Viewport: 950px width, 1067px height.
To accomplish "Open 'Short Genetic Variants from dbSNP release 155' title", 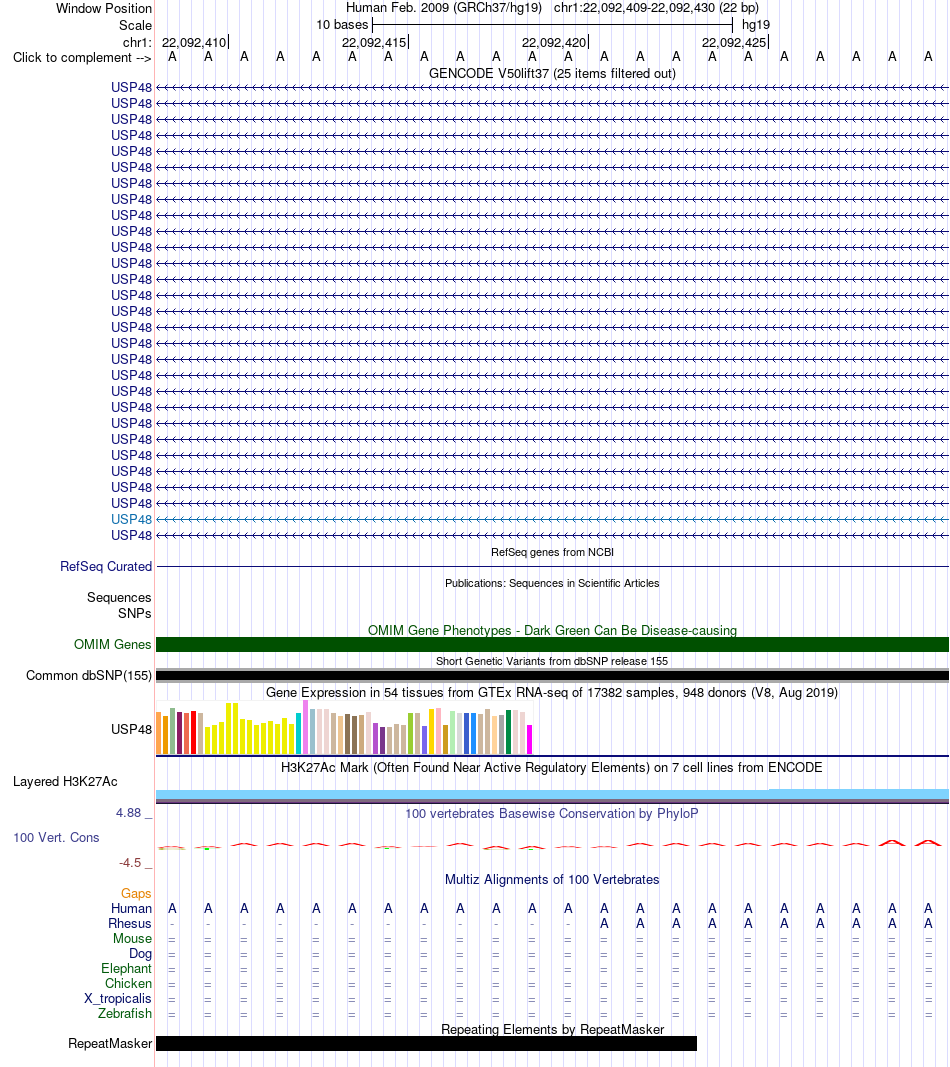I will (552, 661).
